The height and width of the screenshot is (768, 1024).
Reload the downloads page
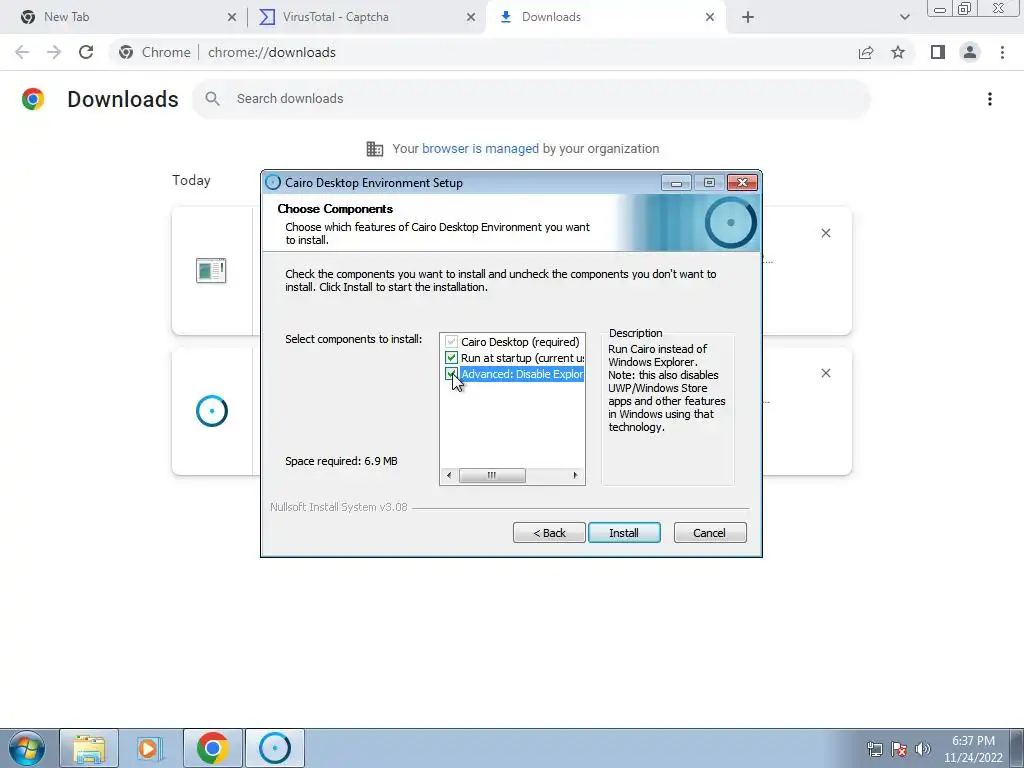point(86,52)
